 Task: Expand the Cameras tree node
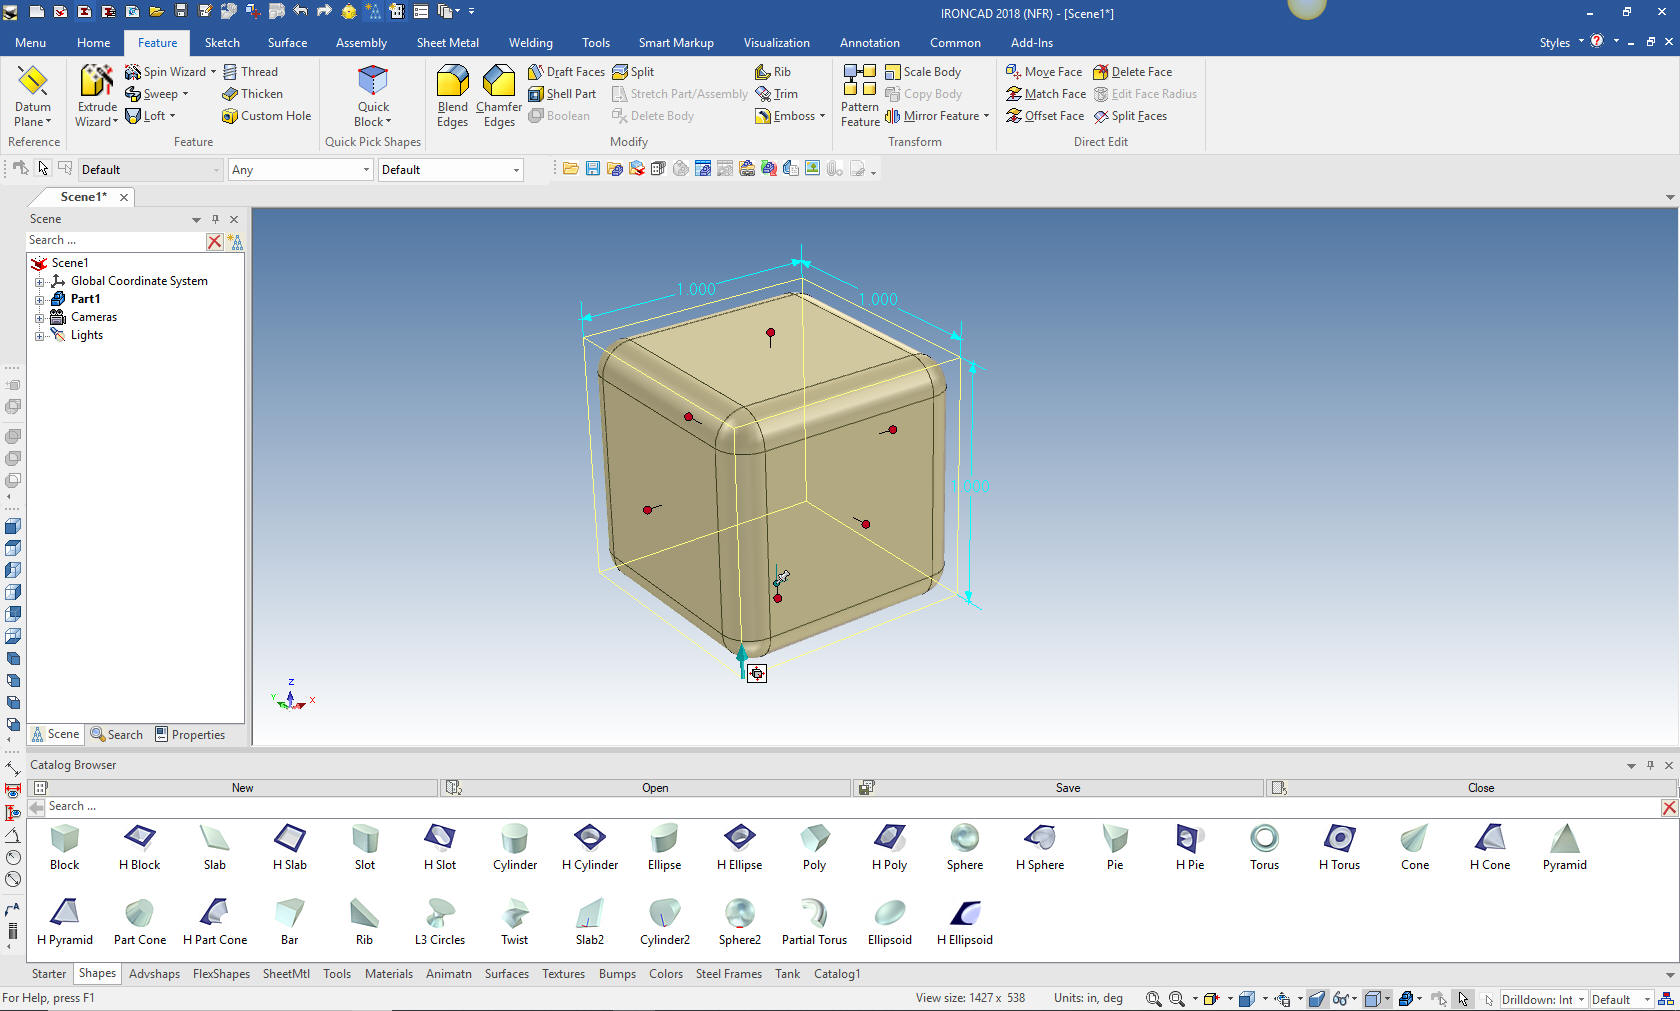40,318
